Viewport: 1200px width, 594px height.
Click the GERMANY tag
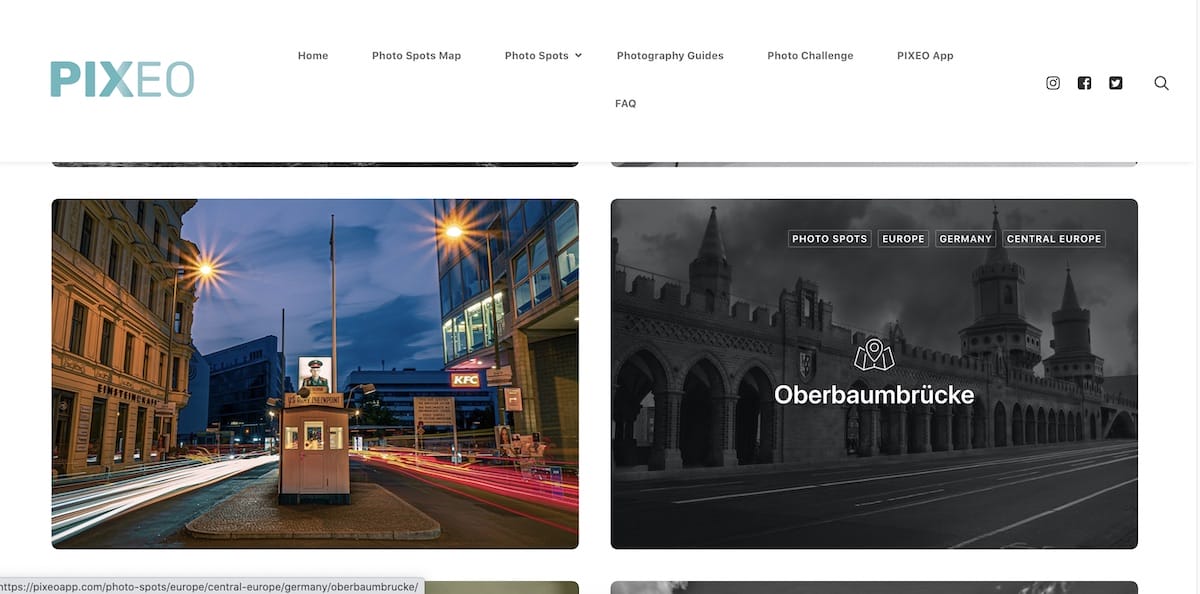pyautogui.click(x=966, y=239)
